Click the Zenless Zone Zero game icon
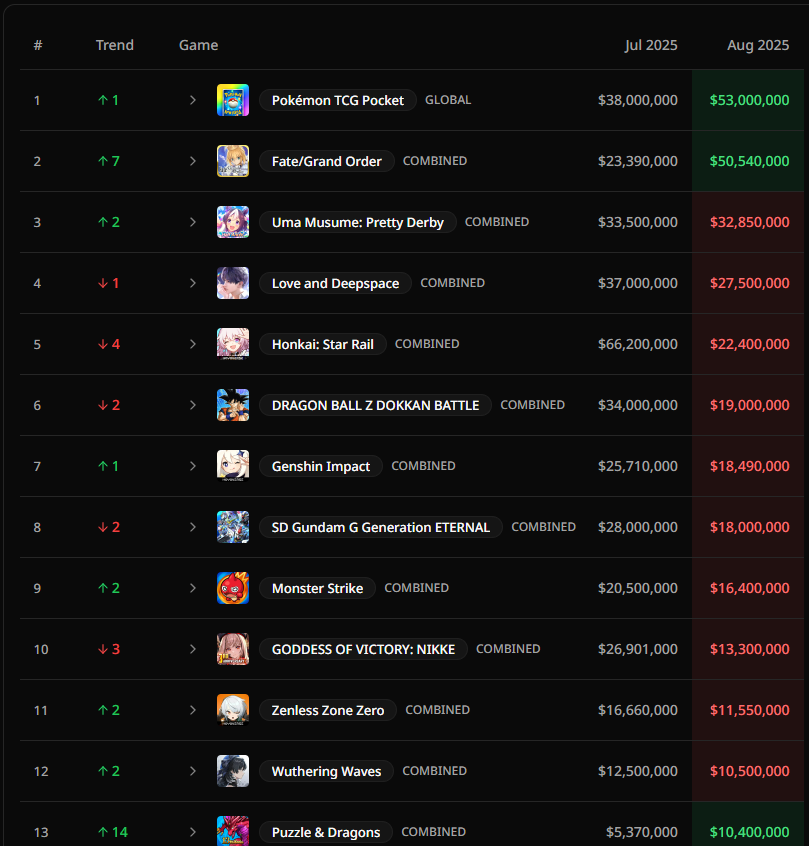The height and width of the screenshot is (846, 809). 233,709
